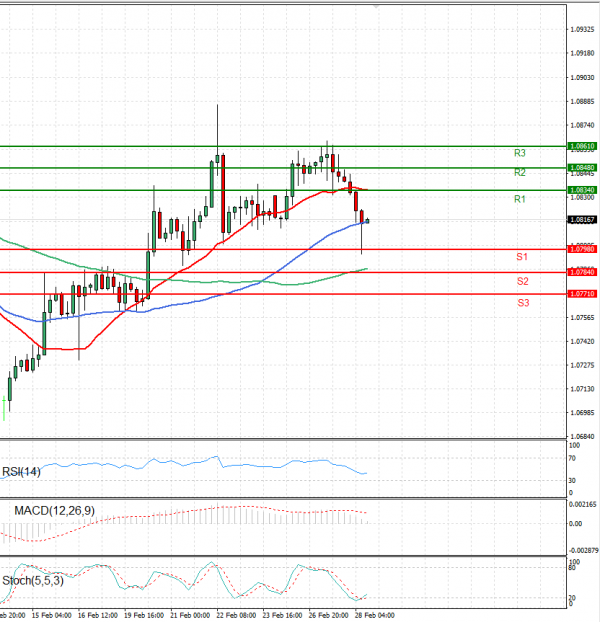This screenshot has width=600, height=622.
Task: Click the 70 level on RSI scale
Action: click(x=572, y=459)
